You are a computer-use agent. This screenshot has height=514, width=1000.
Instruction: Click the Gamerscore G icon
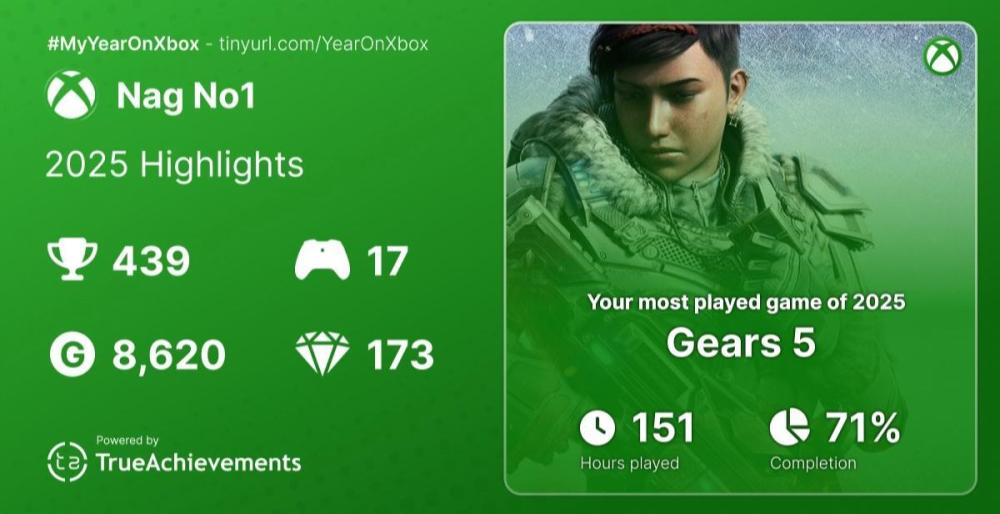[72, 354]
